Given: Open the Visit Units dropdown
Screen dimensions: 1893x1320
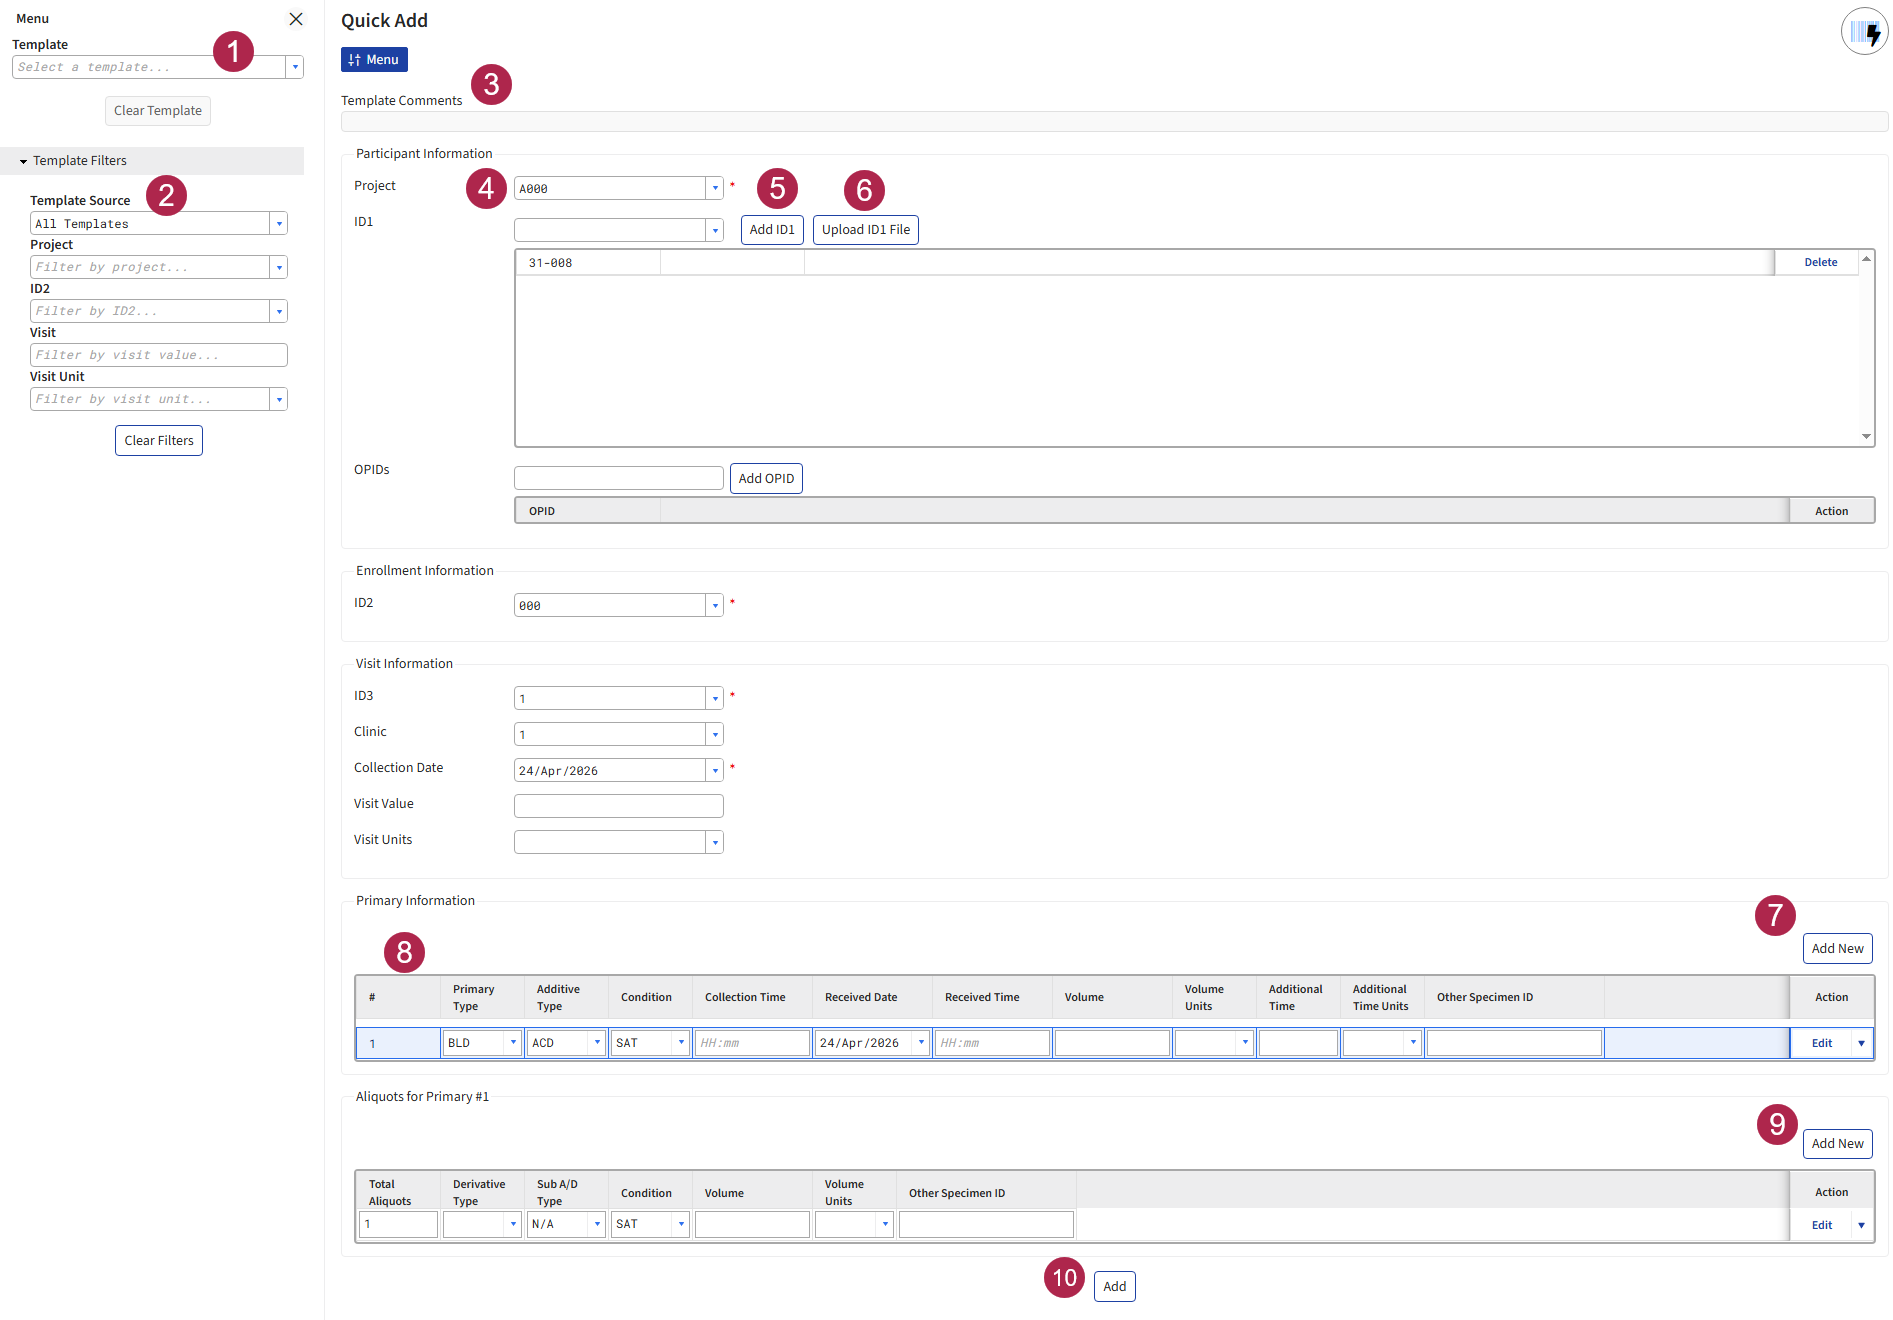Looking at the screenshot, I should point(715,842).
